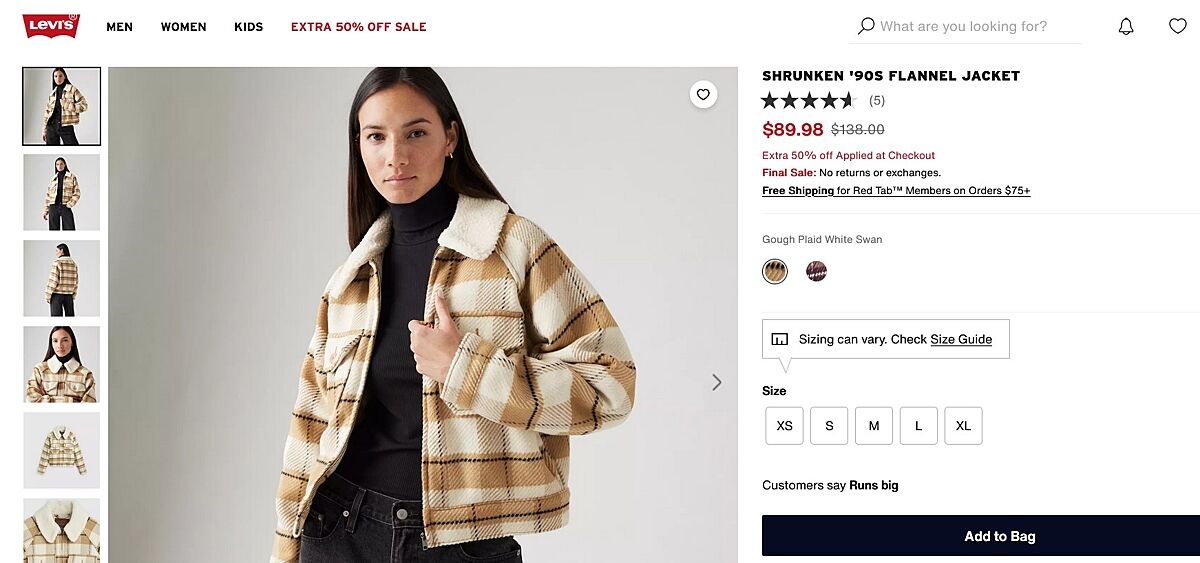1200x563 pixels.
Task: Click the search magnifier icon
Action: (x=866, y=26)
